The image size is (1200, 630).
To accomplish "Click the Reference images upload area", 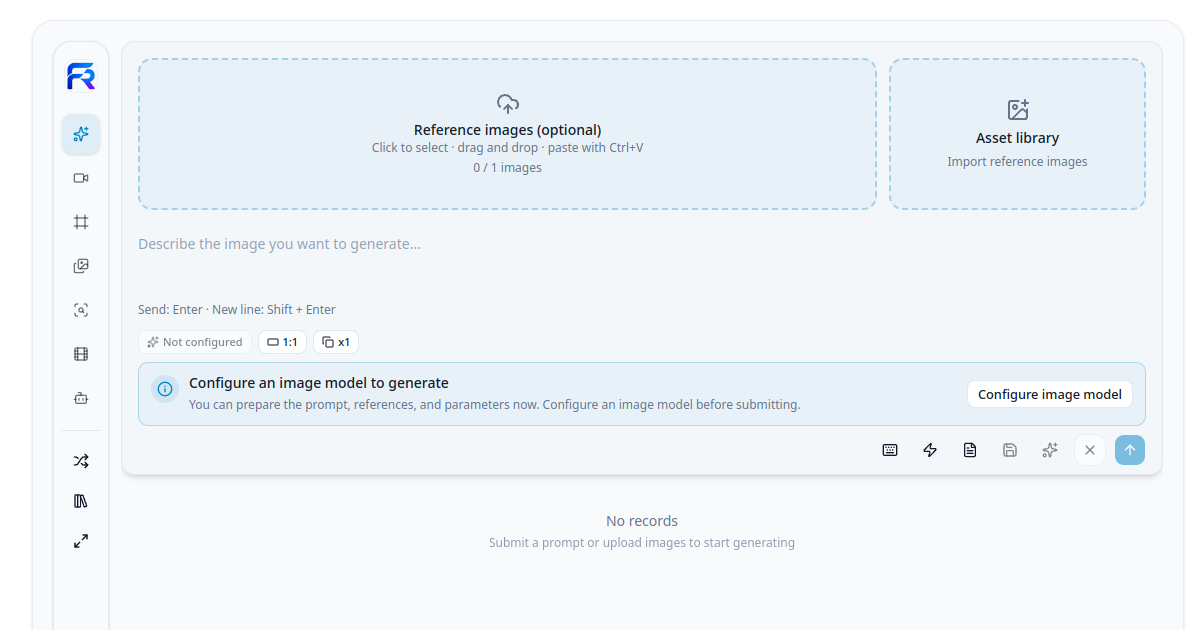I will click(x=507, y=134).
